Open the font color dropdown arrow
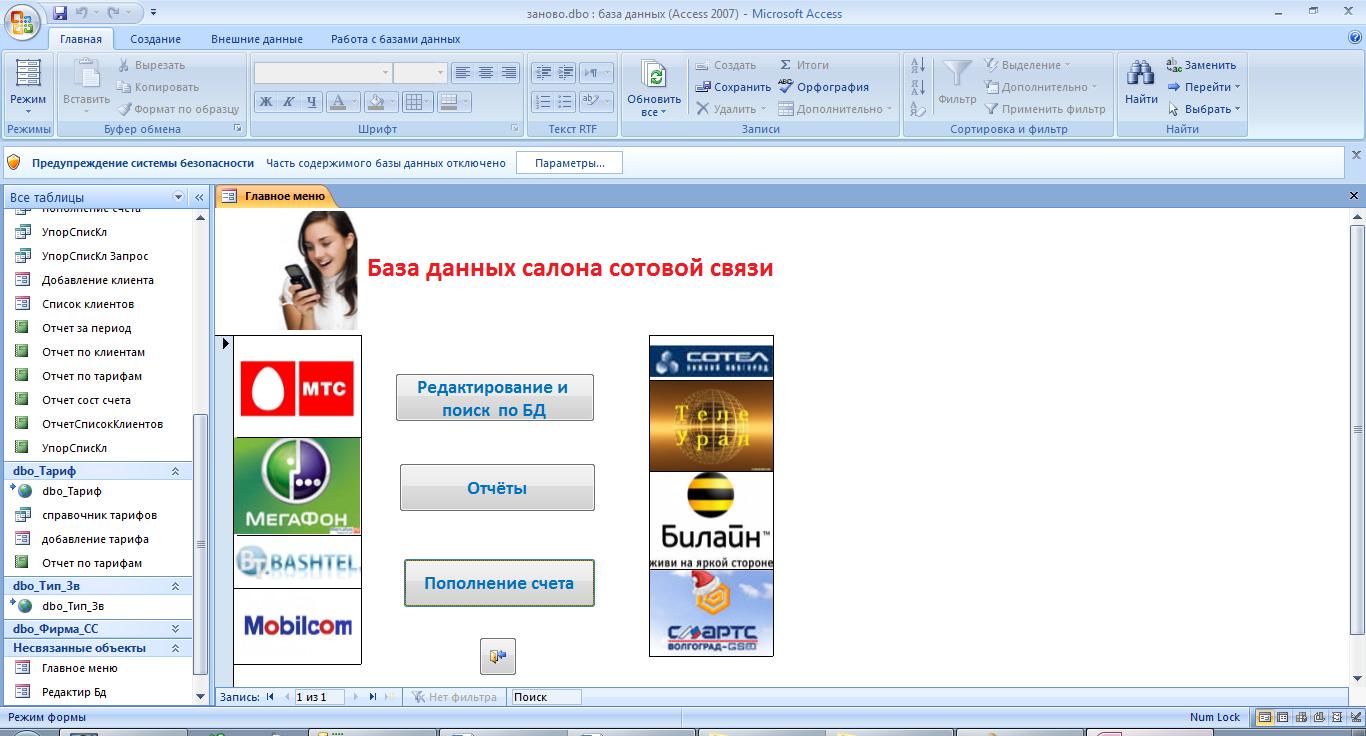 click(x=355, y=101)
